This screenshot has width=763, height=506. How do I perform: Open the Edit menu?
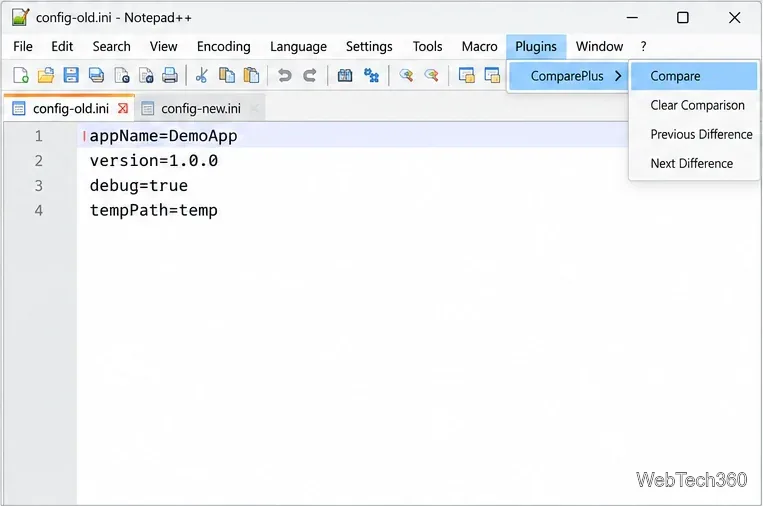(x=62, y=46)
